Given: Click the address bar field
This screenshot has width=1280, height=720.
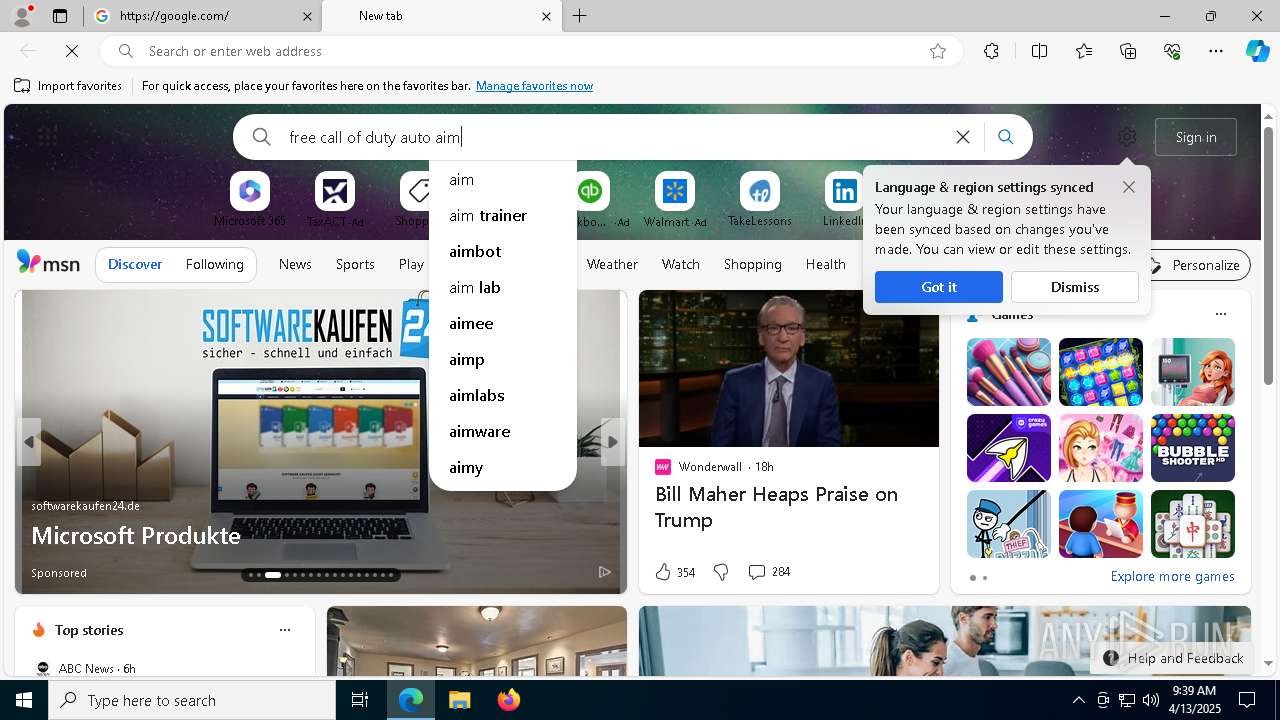Looking at the screenshot, I should click(530, 51).
